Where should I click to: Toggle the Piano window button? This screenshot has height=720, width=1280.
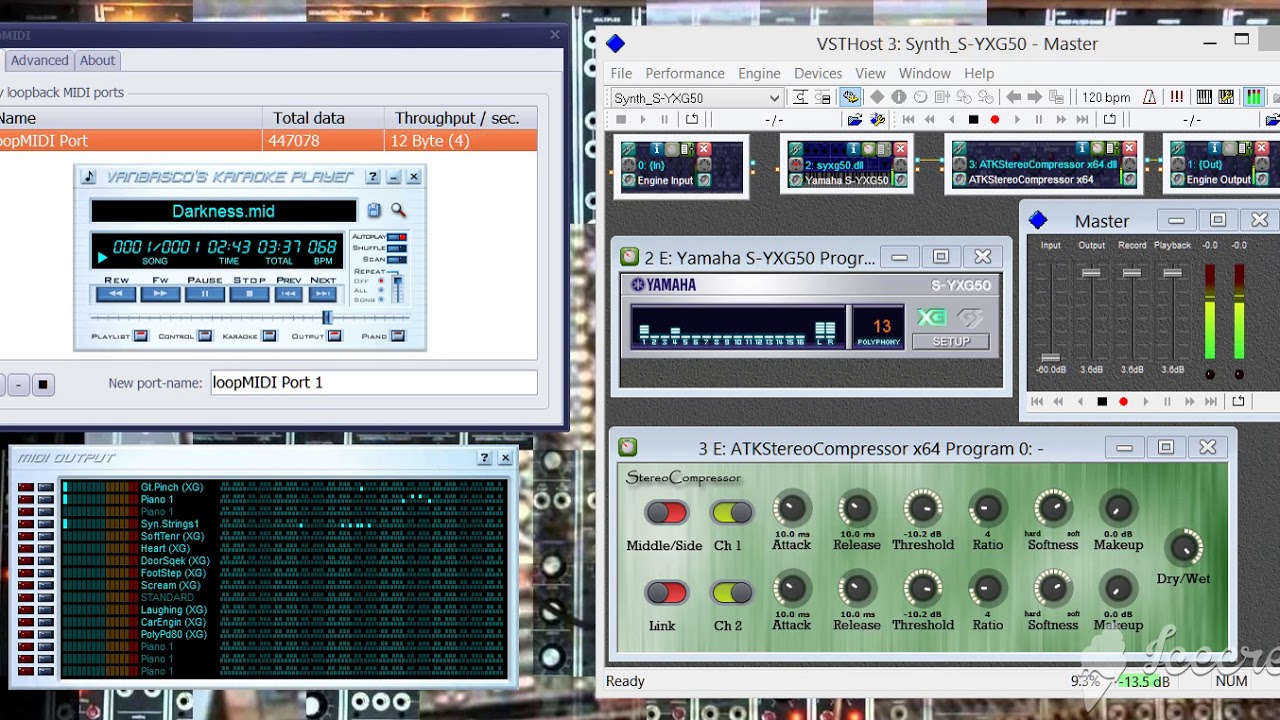click(398, 336)
